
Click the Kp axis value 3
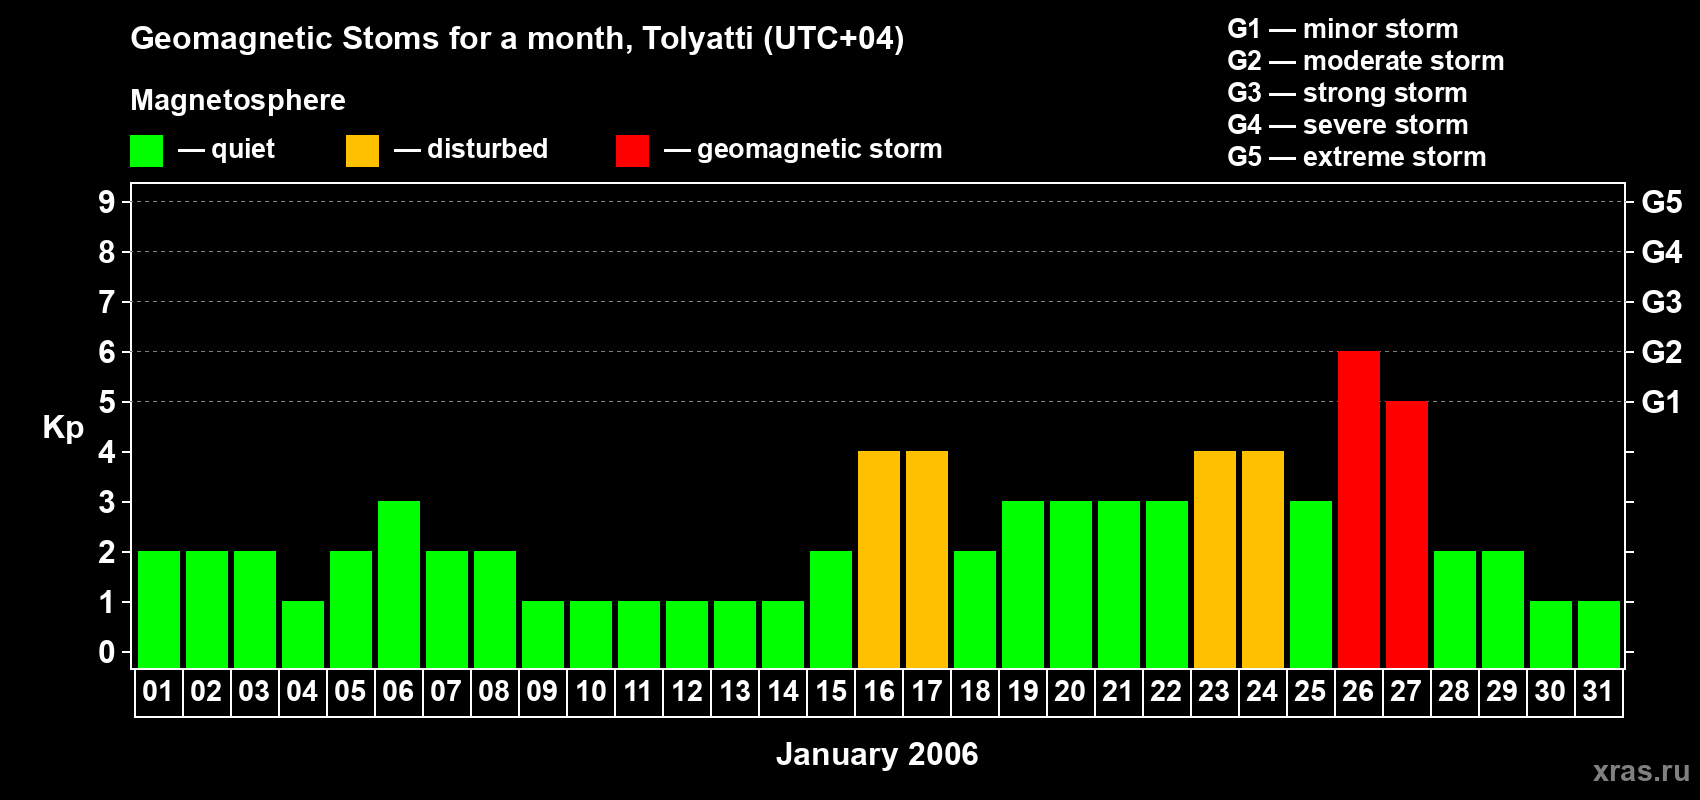(x=107, y=502)
